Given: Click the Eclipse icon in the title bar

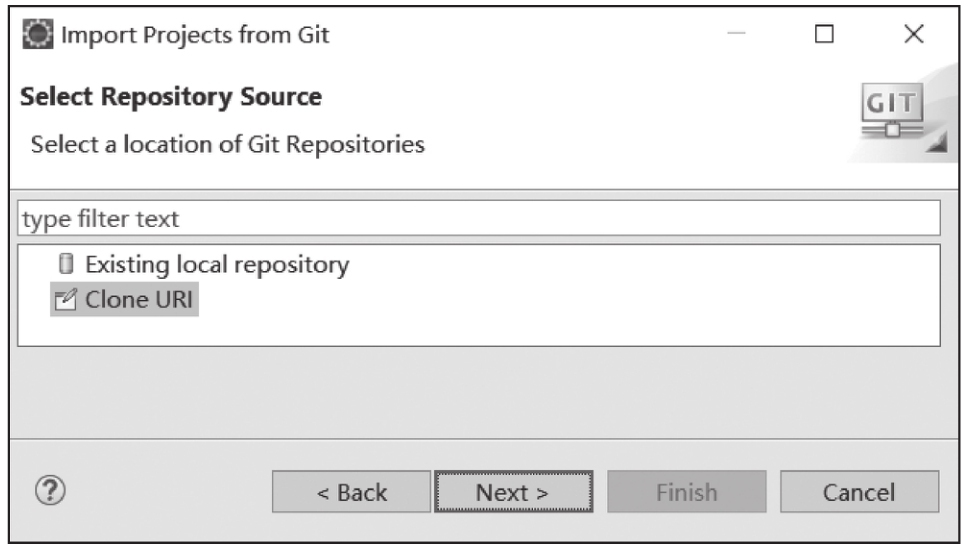Looking at the screenshot, I should tap(38, 34).
